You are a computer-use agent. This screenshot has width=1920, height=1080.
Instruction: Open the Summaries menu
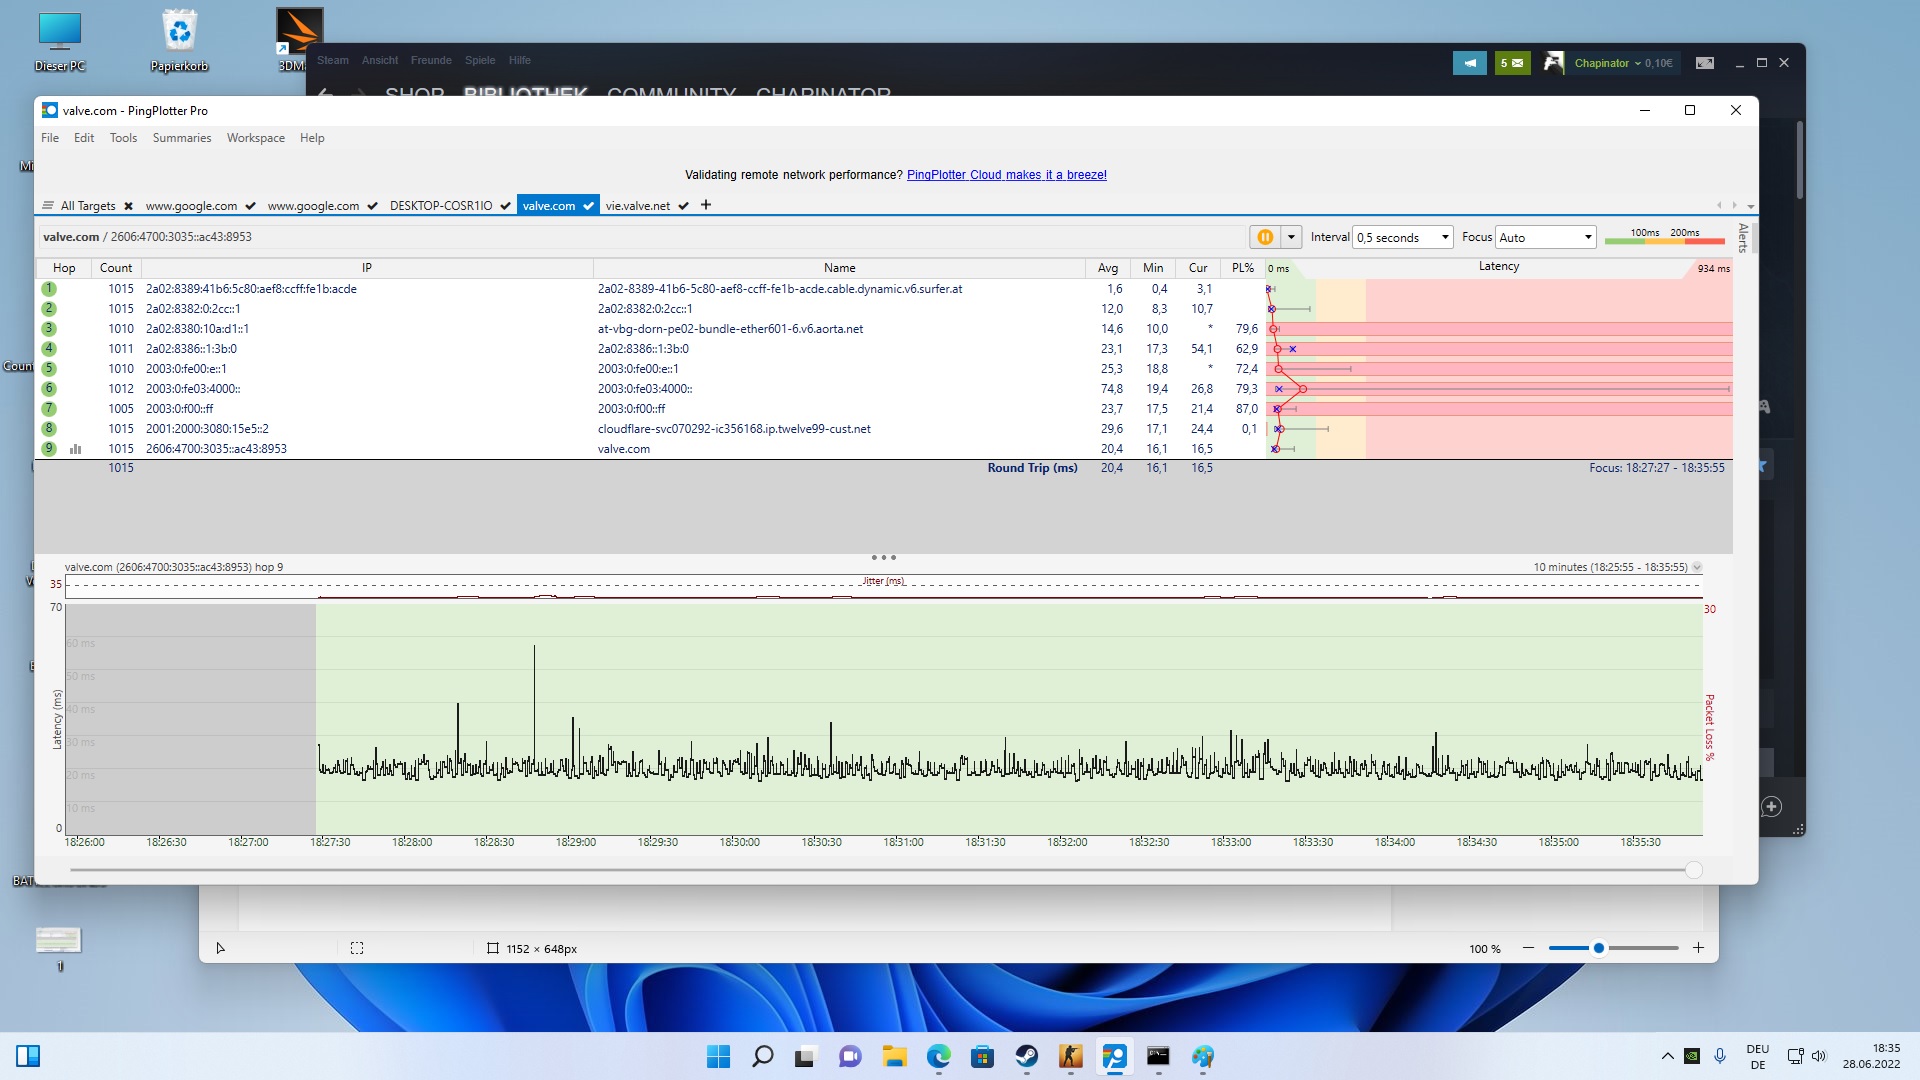[181, 138]
